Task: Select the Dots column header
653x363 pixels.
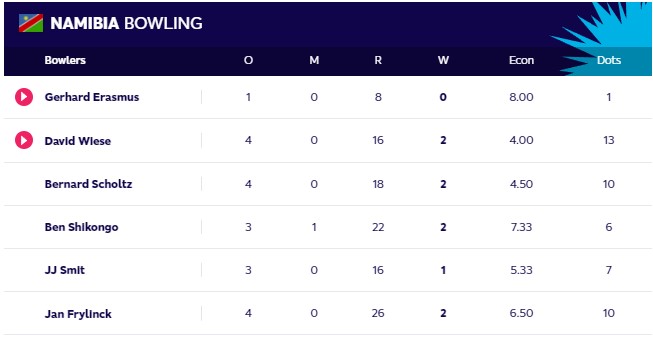Action: pos(608,60)
